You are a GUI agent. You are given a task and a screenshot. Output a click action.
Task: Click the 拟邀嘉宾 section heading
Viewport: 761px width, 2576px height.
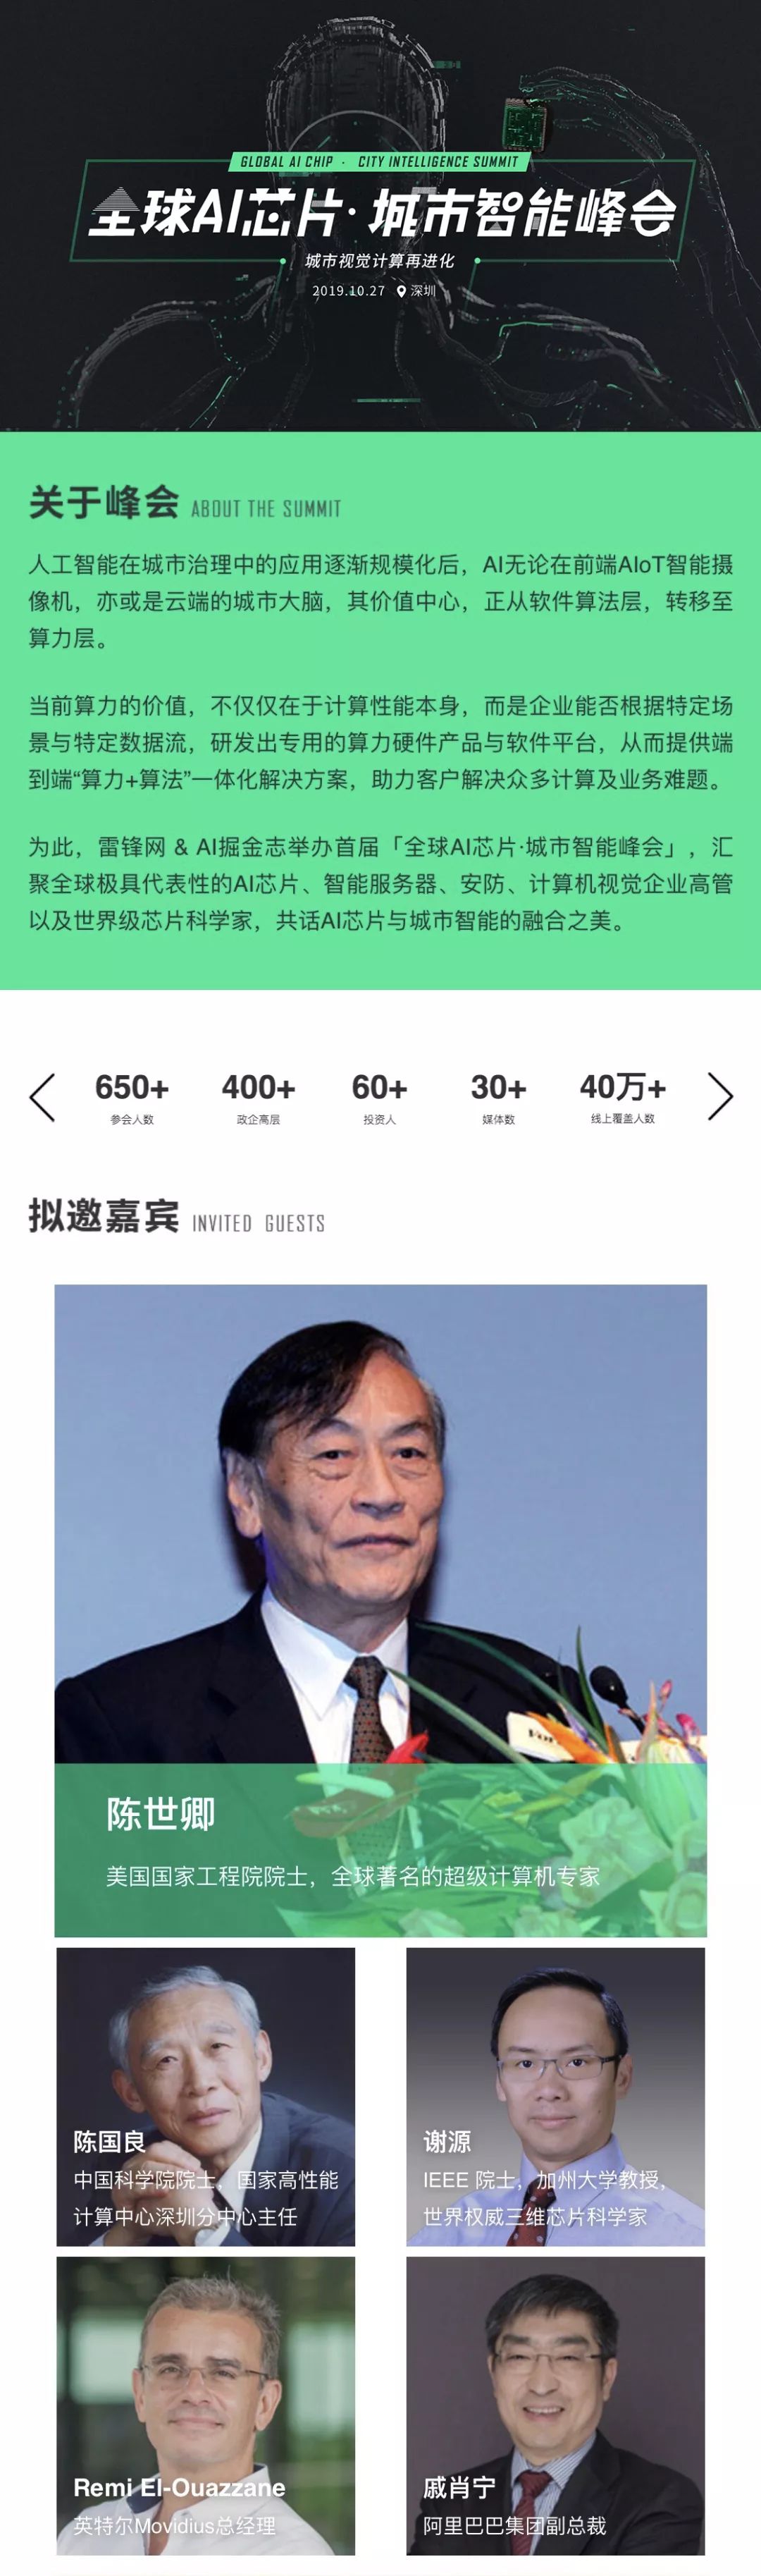103,1216
